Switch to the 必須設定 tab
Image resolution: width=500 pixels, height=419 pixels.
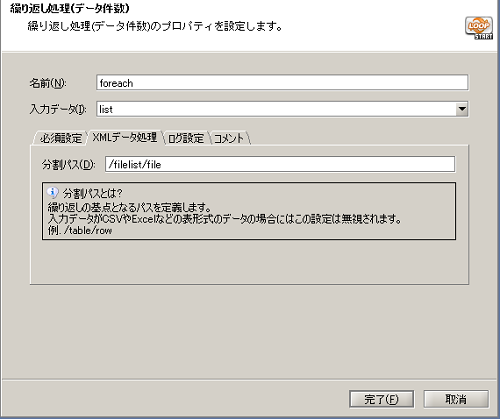(60, 138)
